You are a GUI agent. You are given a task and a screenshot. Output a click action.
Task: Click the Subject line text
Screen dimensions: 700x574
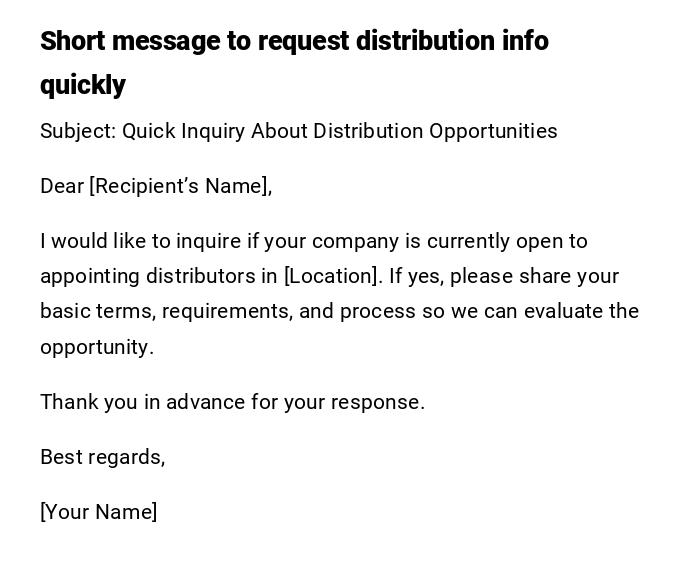[x=298, y=131]
